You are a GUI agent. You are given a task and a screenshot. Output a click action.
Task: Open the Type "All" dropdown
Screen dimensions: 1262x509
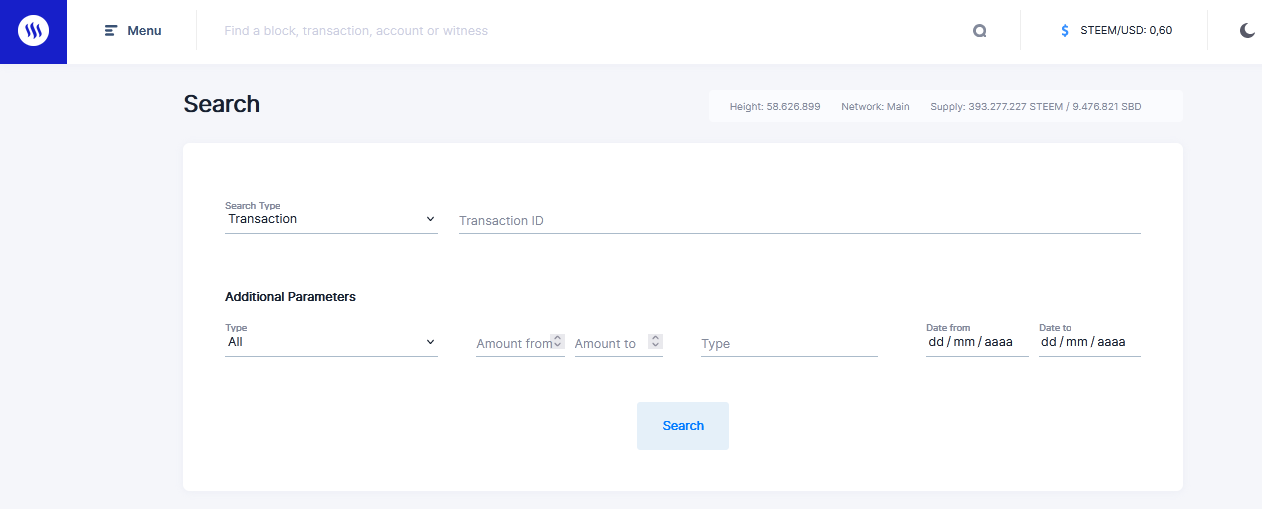click(331, 342)
